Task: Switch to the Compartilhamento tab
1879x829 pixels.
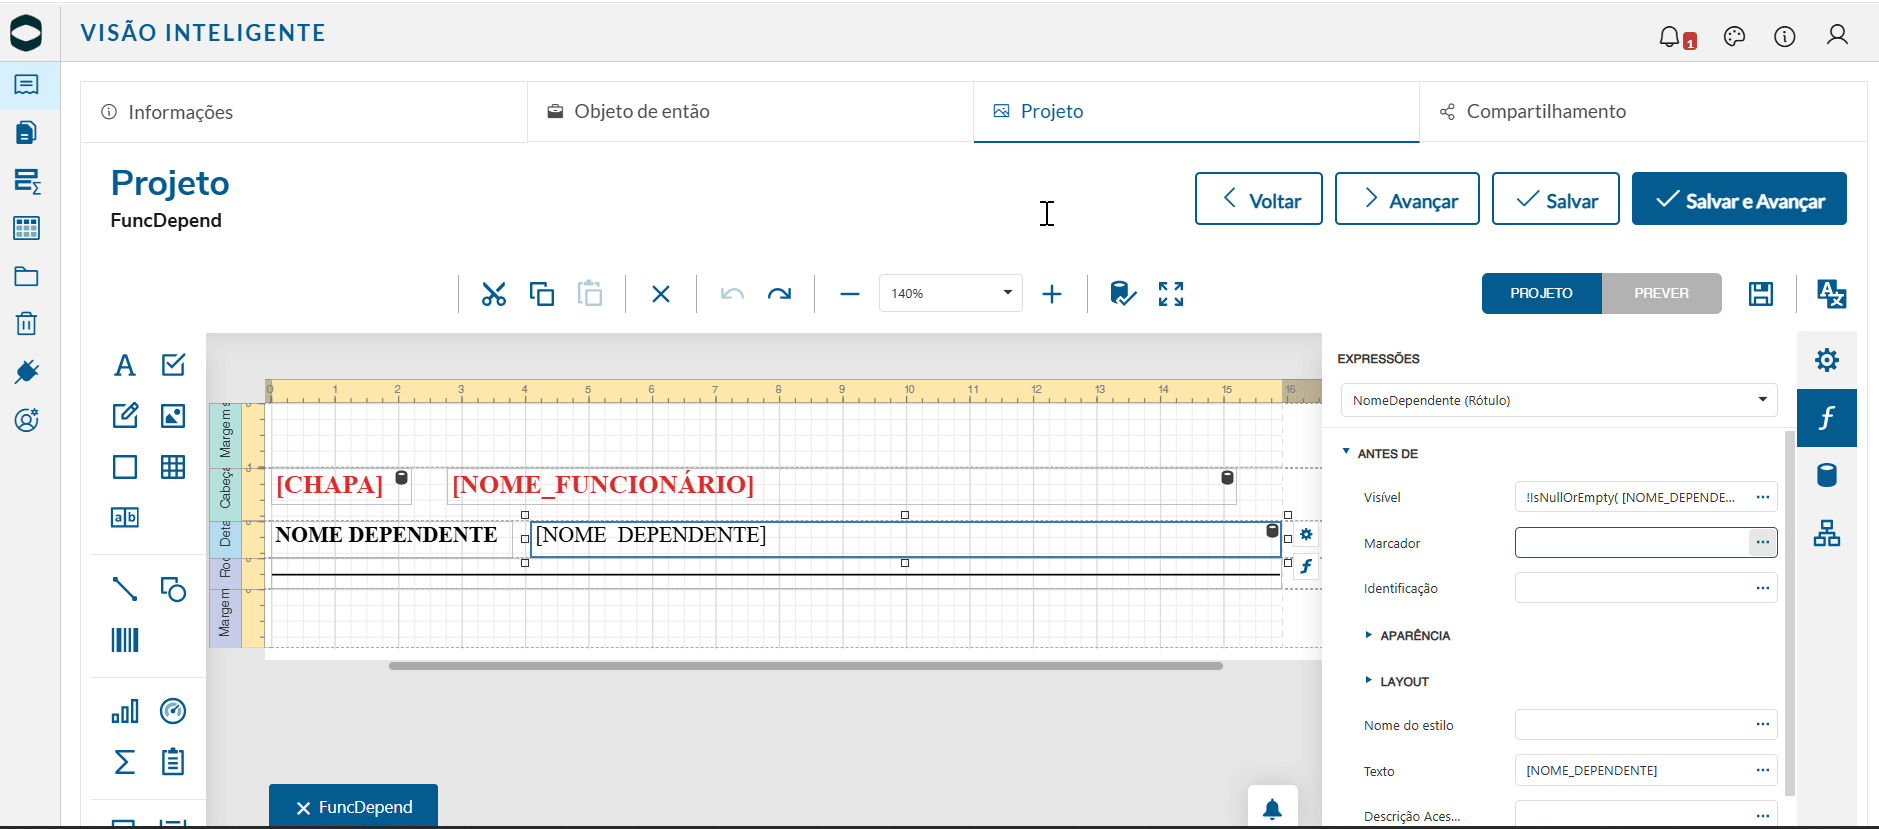Action: 1643,112
